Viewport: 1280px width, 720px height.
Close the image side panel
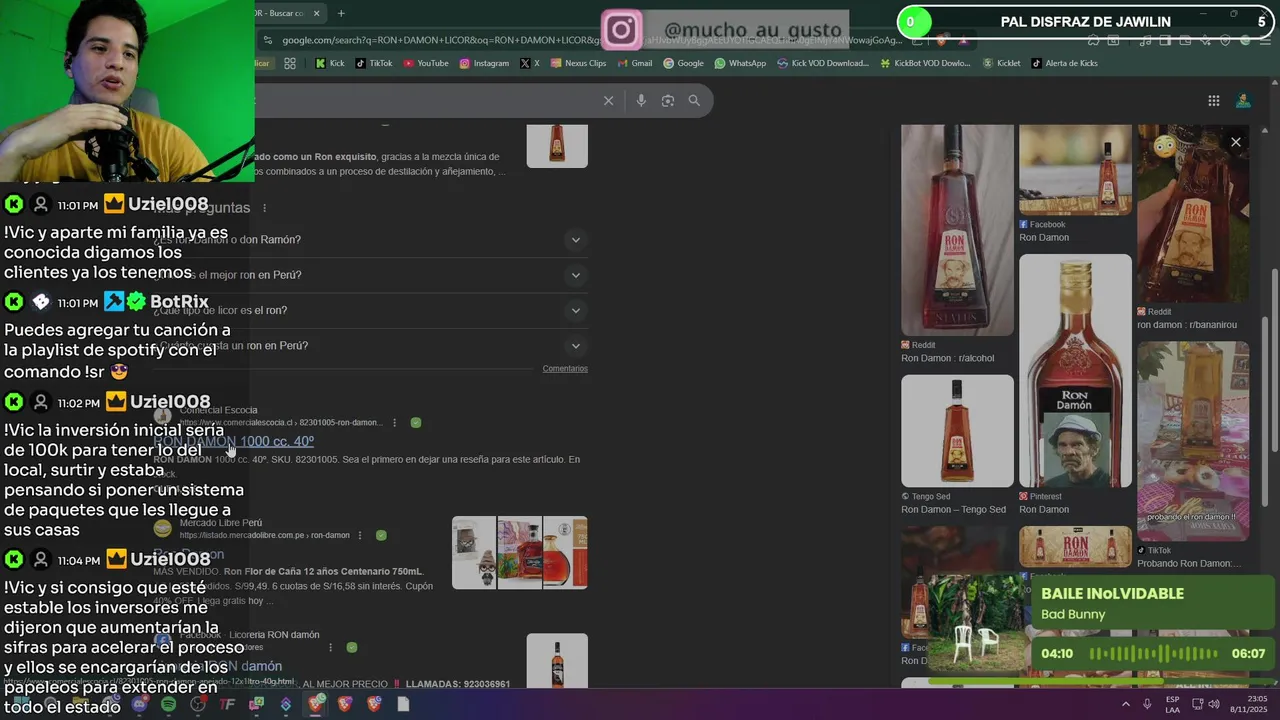pos(1236,142)
